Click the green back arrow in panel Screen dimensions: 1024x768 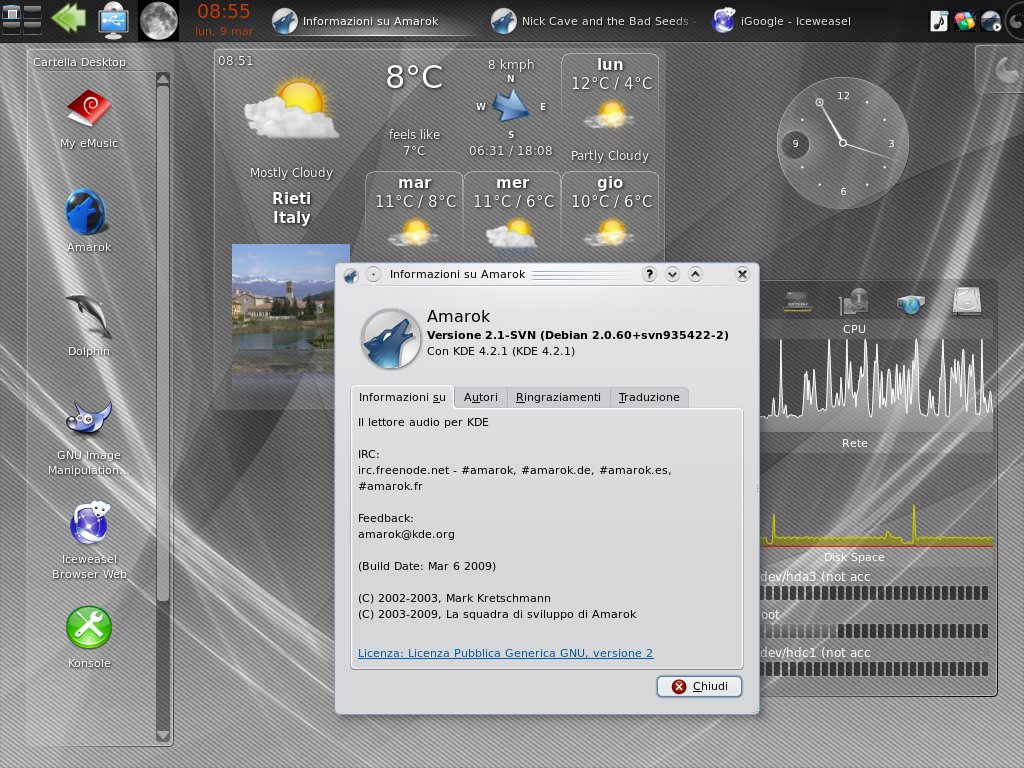click(69, 19)
